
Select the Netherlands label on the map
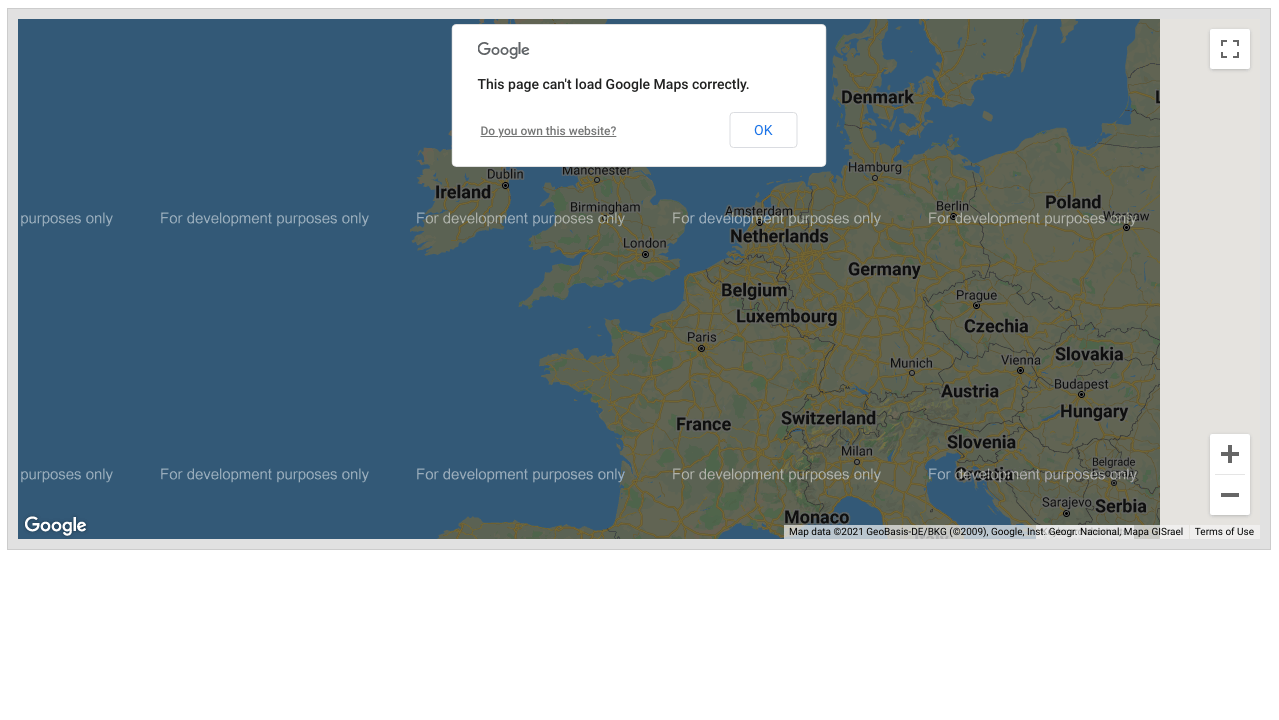(779, 237)
